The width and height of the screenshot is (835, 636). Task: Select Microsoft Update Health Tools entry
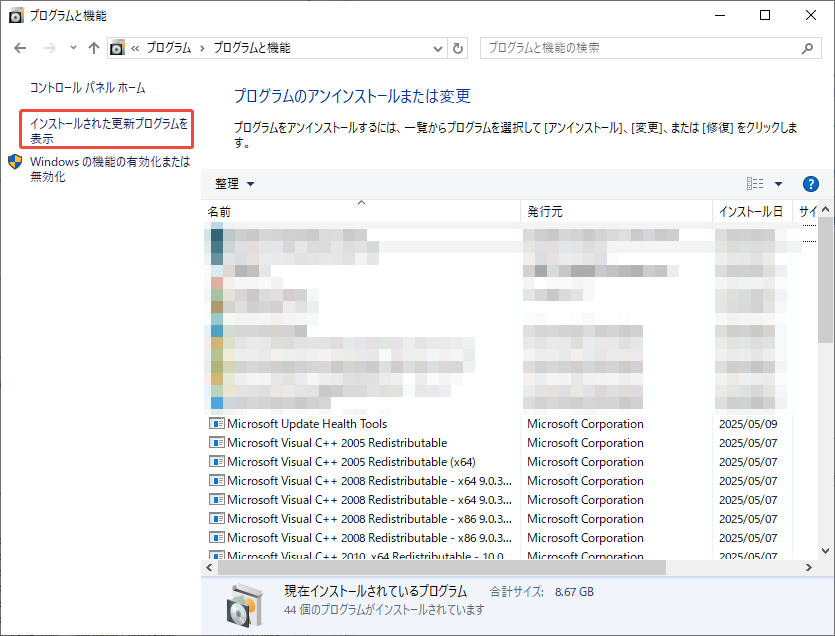[307, 424]
